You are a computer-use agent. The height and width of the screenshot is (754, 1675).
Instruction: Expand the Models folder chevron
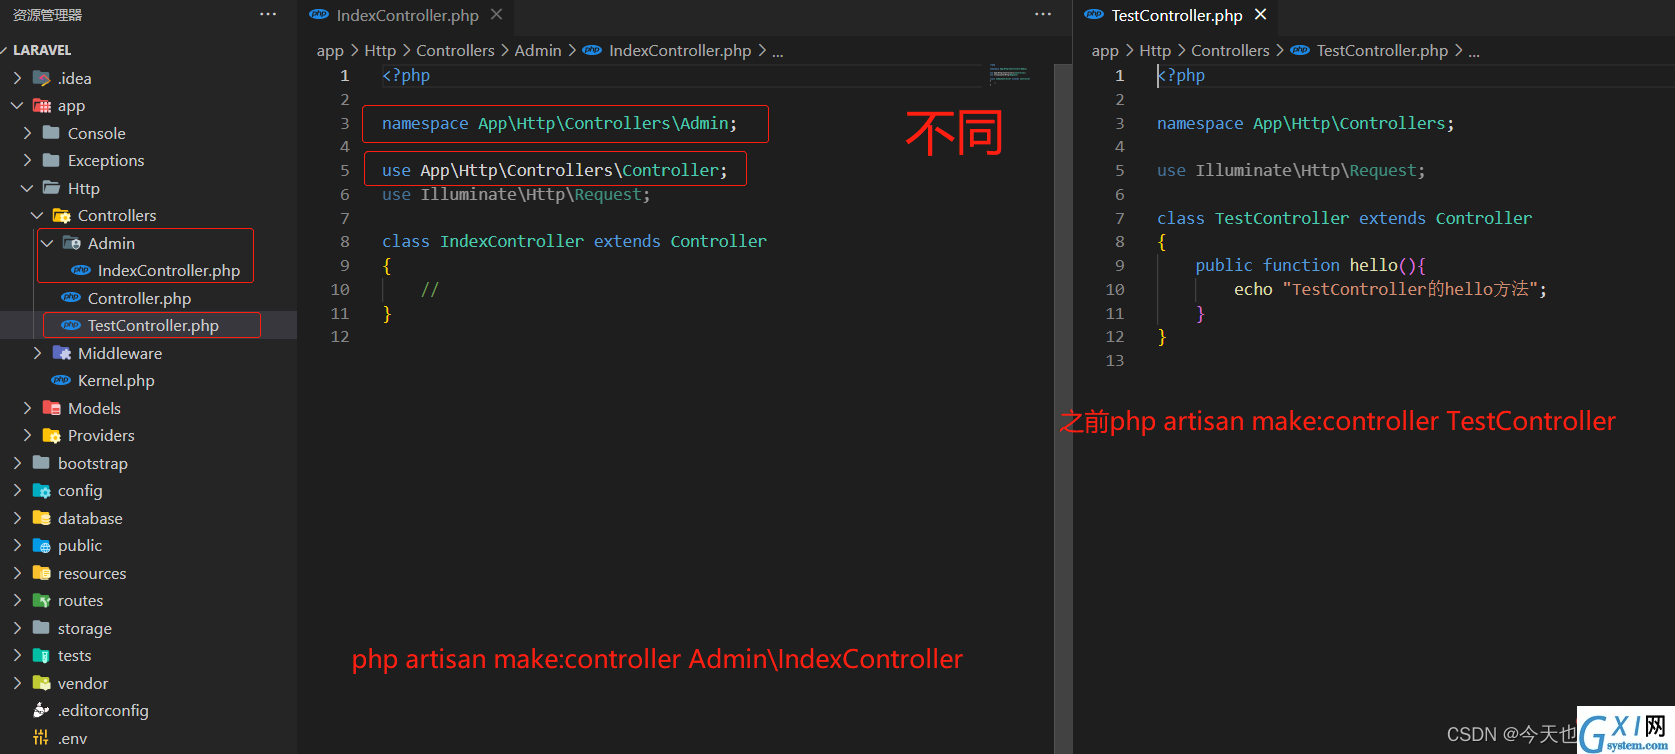27,408
